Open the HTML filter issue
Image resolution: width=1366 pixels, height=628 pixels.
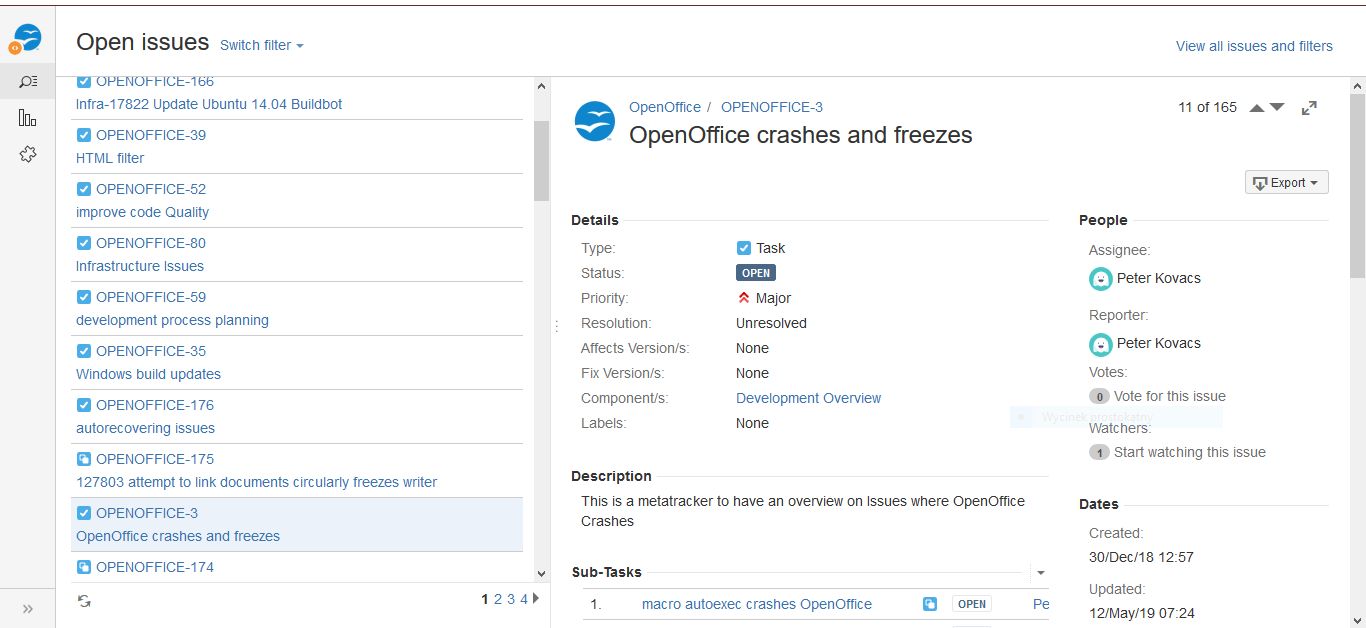[x=110, y=158]
